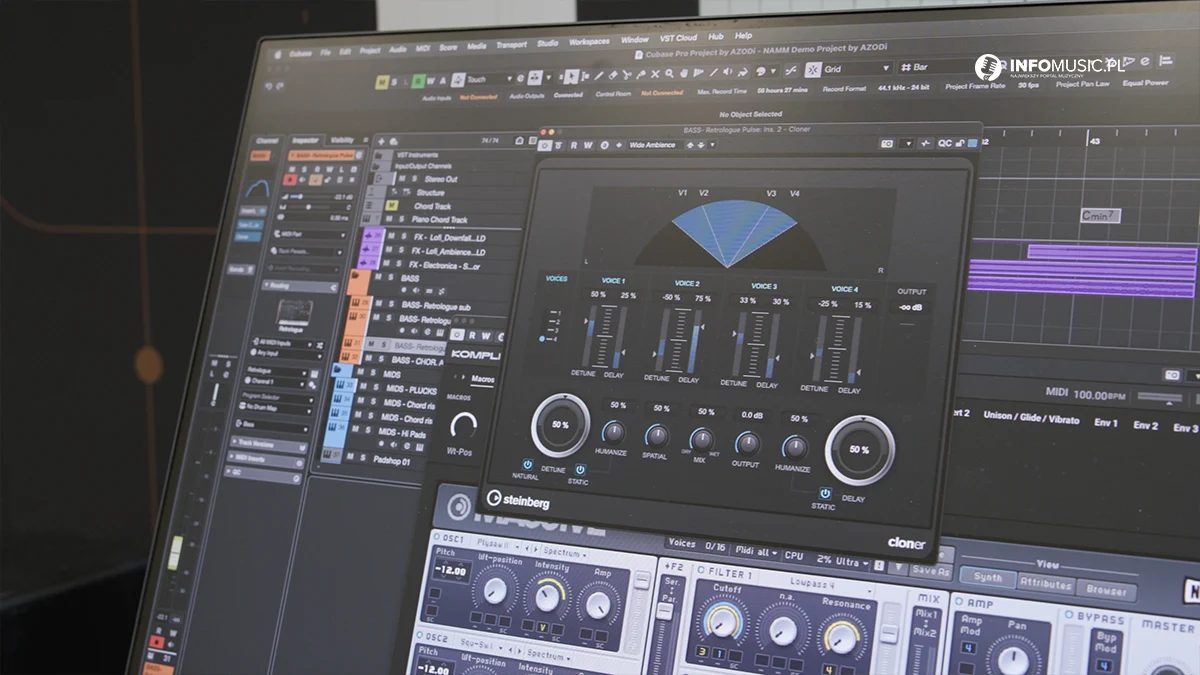The height and width of the screenshot is (675, 1200).
Task: Switch to Visibility tab
Action: tap(342, 141)
